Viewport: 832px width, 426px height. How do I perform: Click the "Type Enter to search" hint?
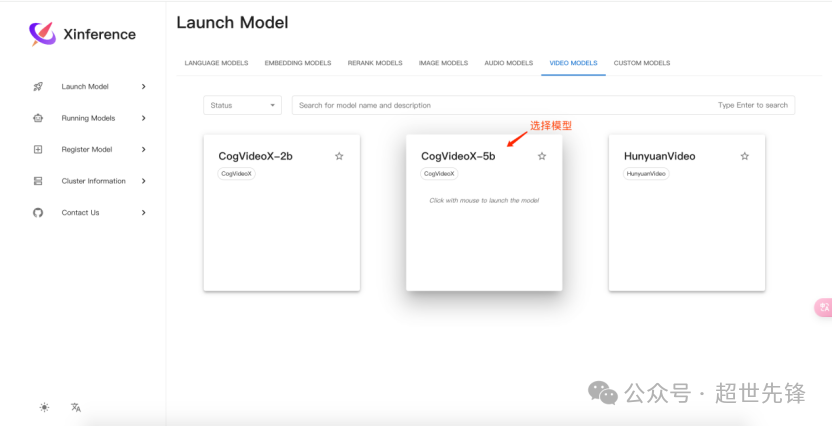coord(752,105)
